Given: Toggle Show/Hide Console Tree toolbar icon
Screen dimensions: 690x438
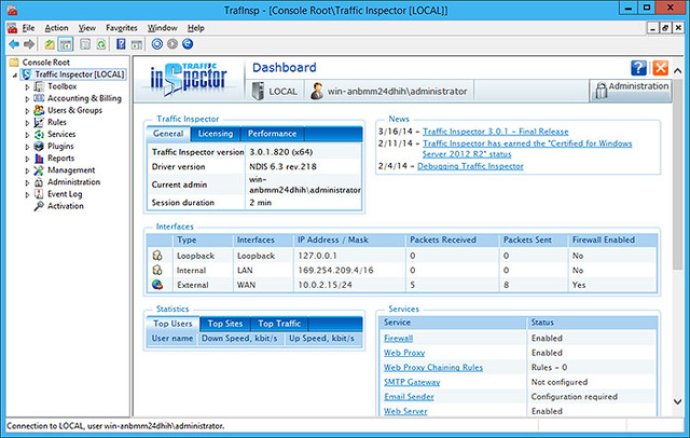Looking at the screenshot, I should point(66,44).
